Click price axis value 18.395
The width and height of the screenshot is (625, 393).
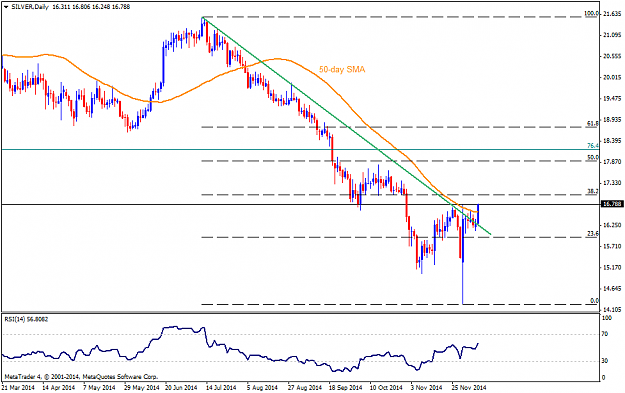[612, 141]
